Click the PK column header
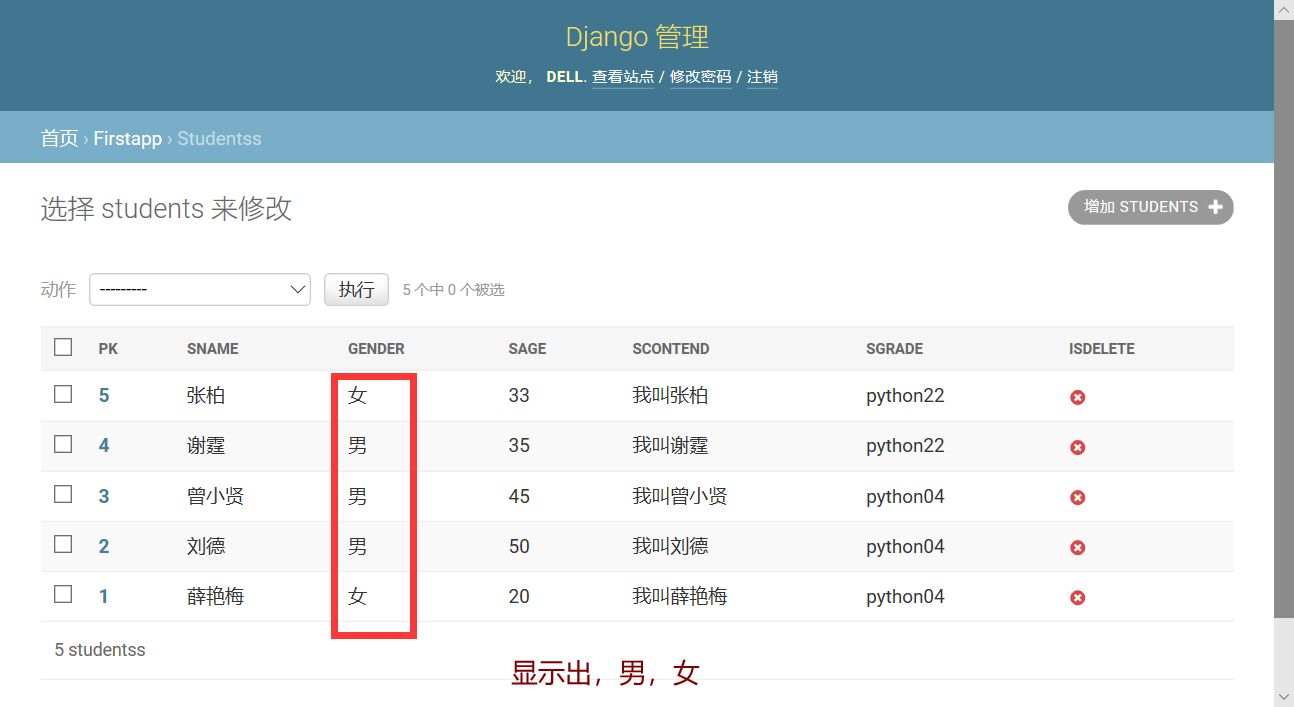This screenshot has width=1294, height=707. (108, 349)
